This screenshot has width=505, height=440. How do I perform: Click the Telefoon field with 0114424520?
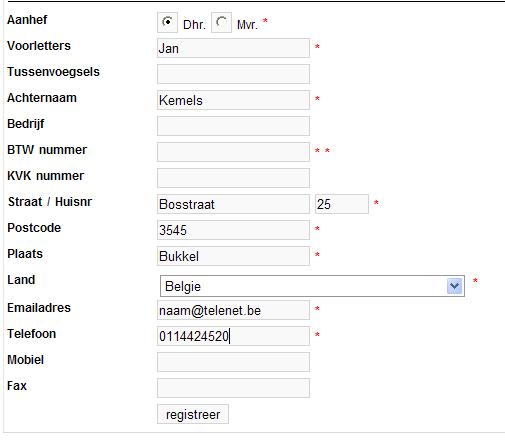pyautogui.click(x=233, y=336)
